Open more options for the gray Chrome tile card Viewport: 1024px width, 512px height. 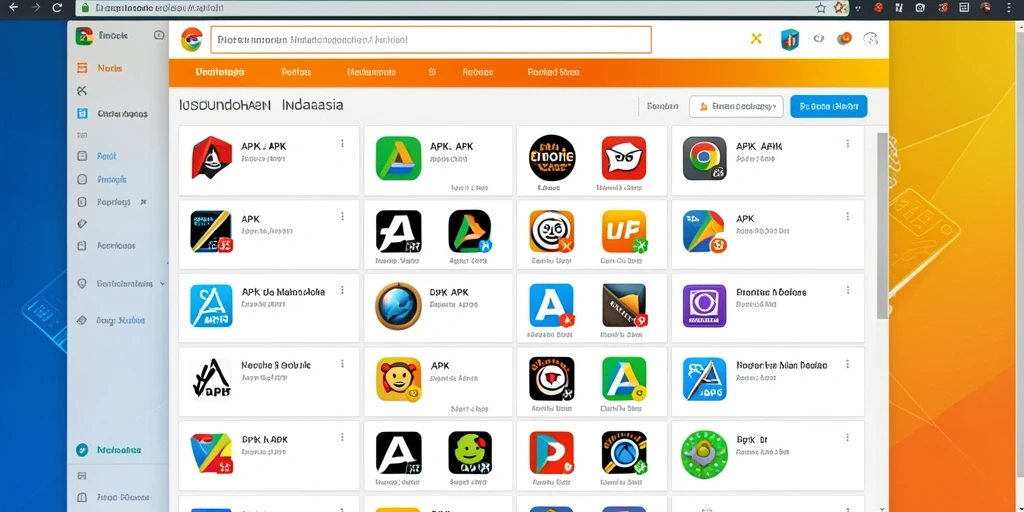tap(848, 144)
